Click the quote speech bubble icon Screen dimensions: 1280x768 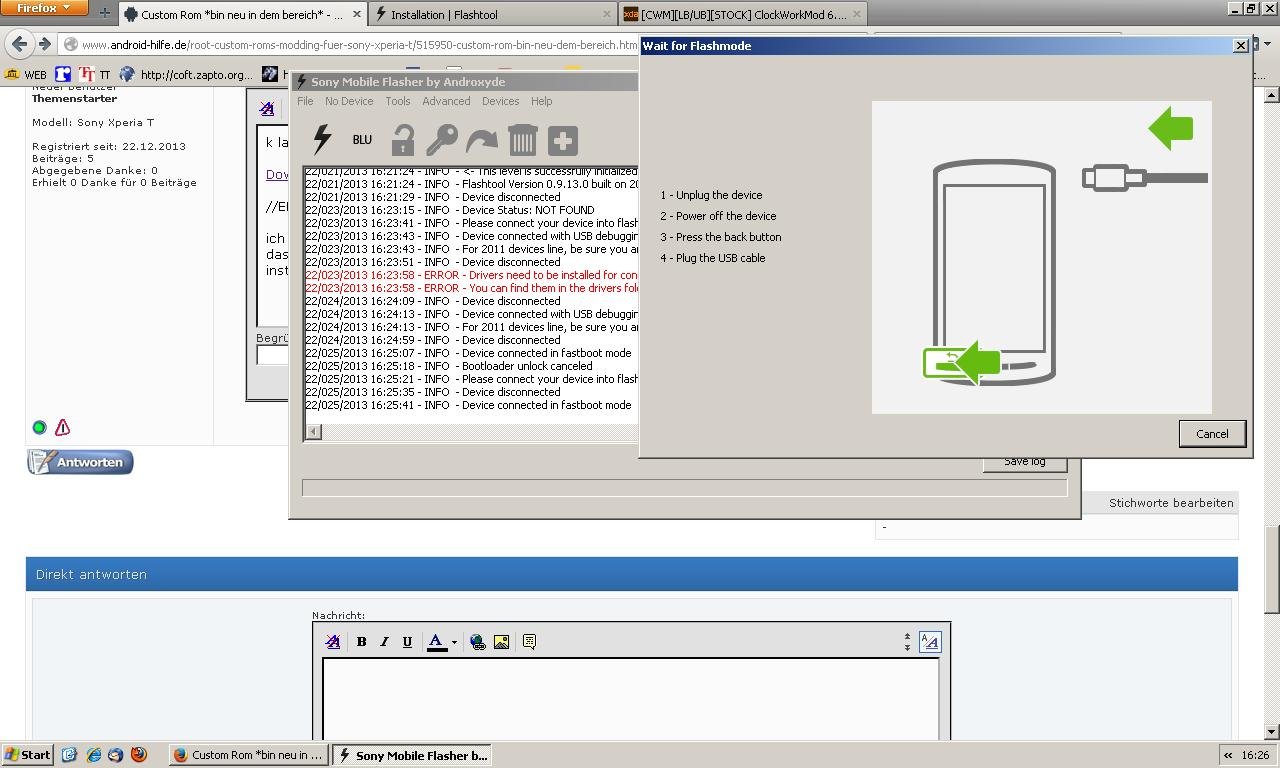[529, 642]
